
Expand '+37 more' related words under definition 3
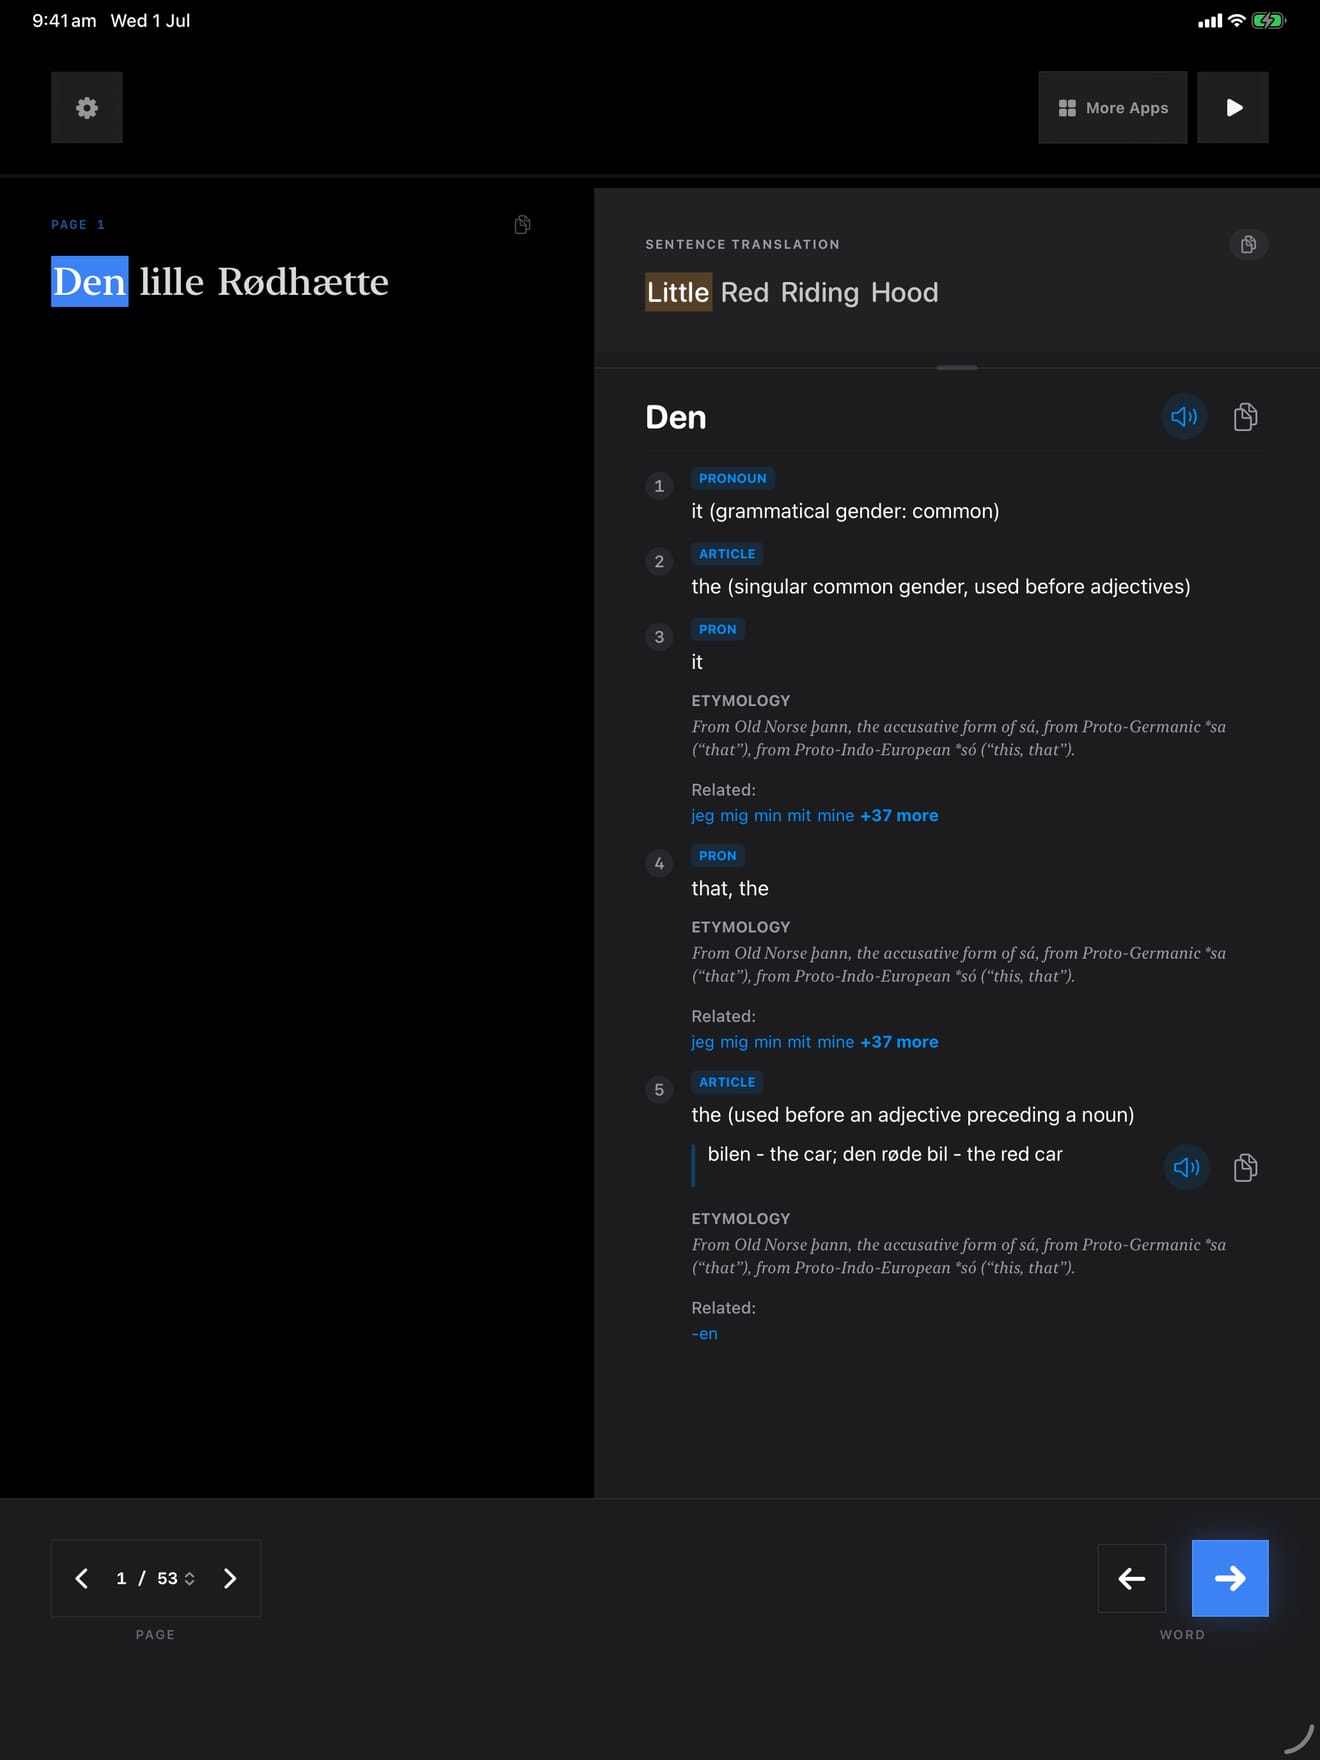pos(899,815)
